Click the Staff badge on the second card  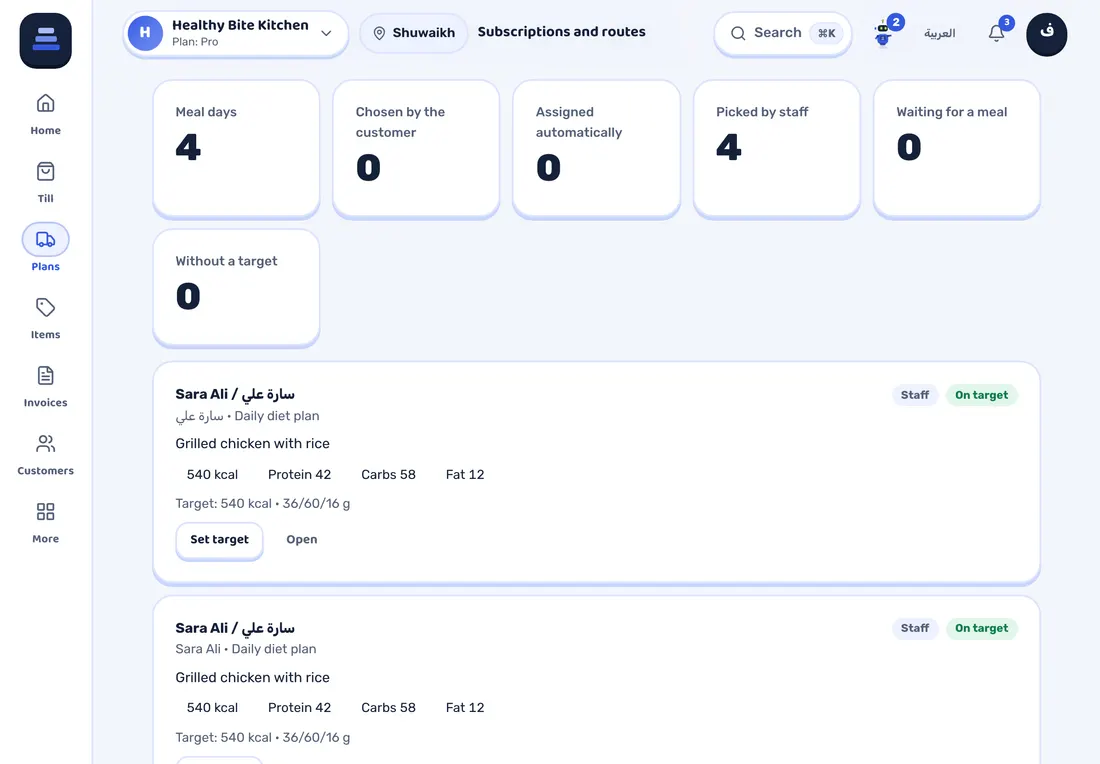point(915,628)
